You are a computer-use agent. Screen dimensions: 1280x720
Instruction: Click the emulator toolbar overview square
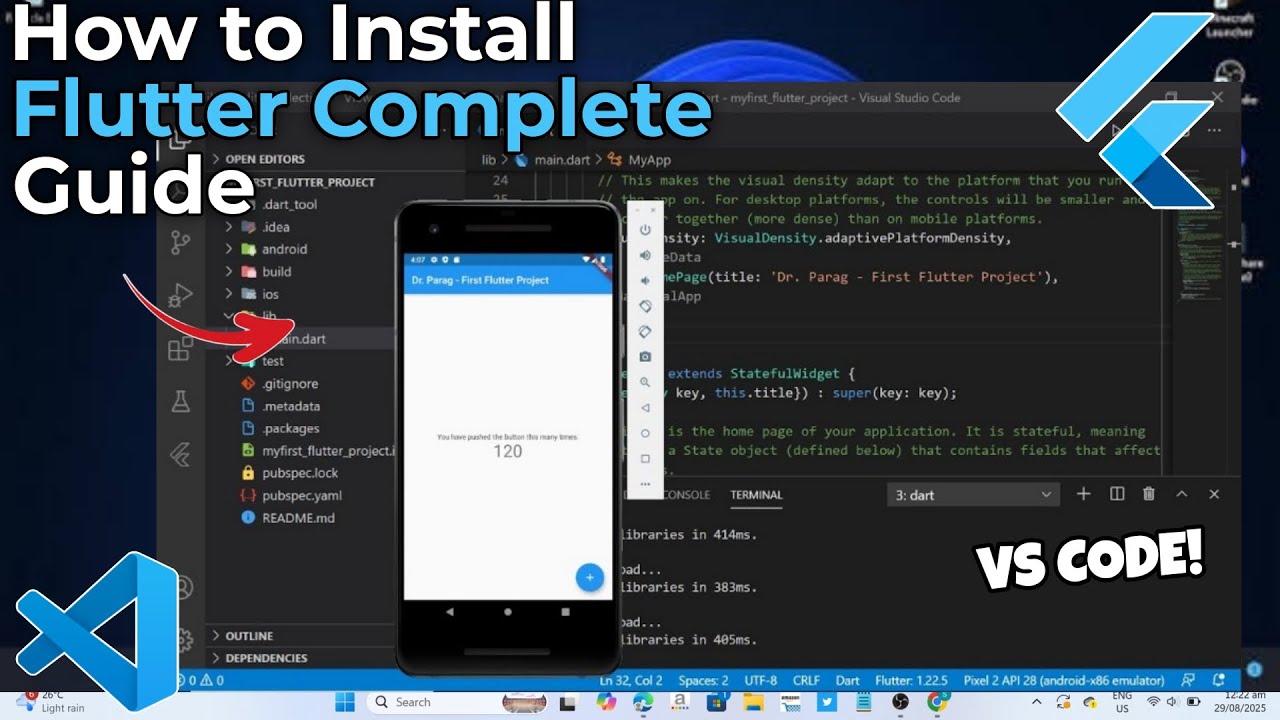(x=645, y=459)
